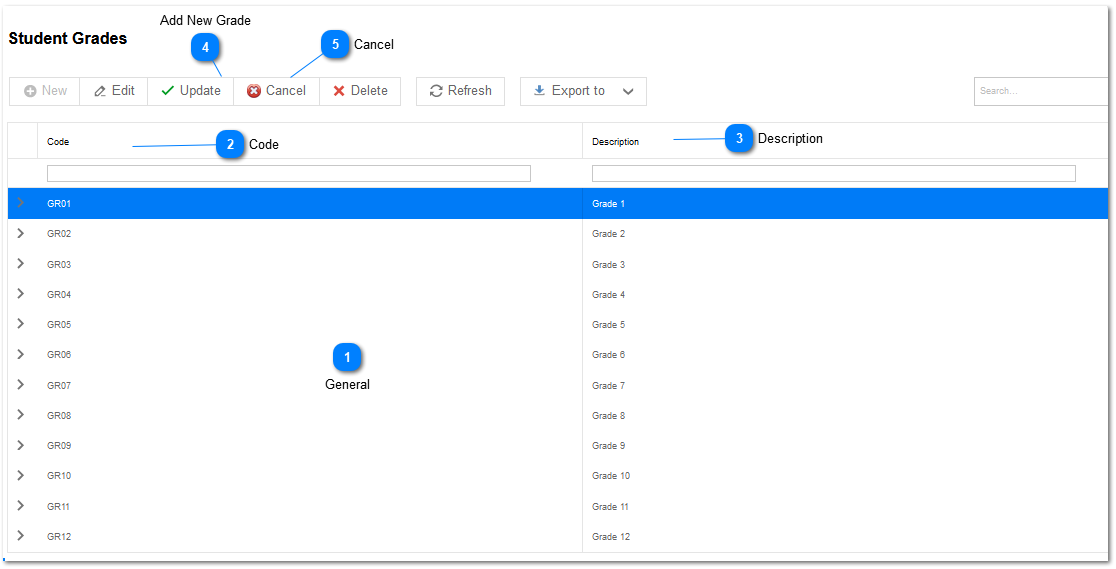
Task: Sort by the Code column header
Action: 58,142
